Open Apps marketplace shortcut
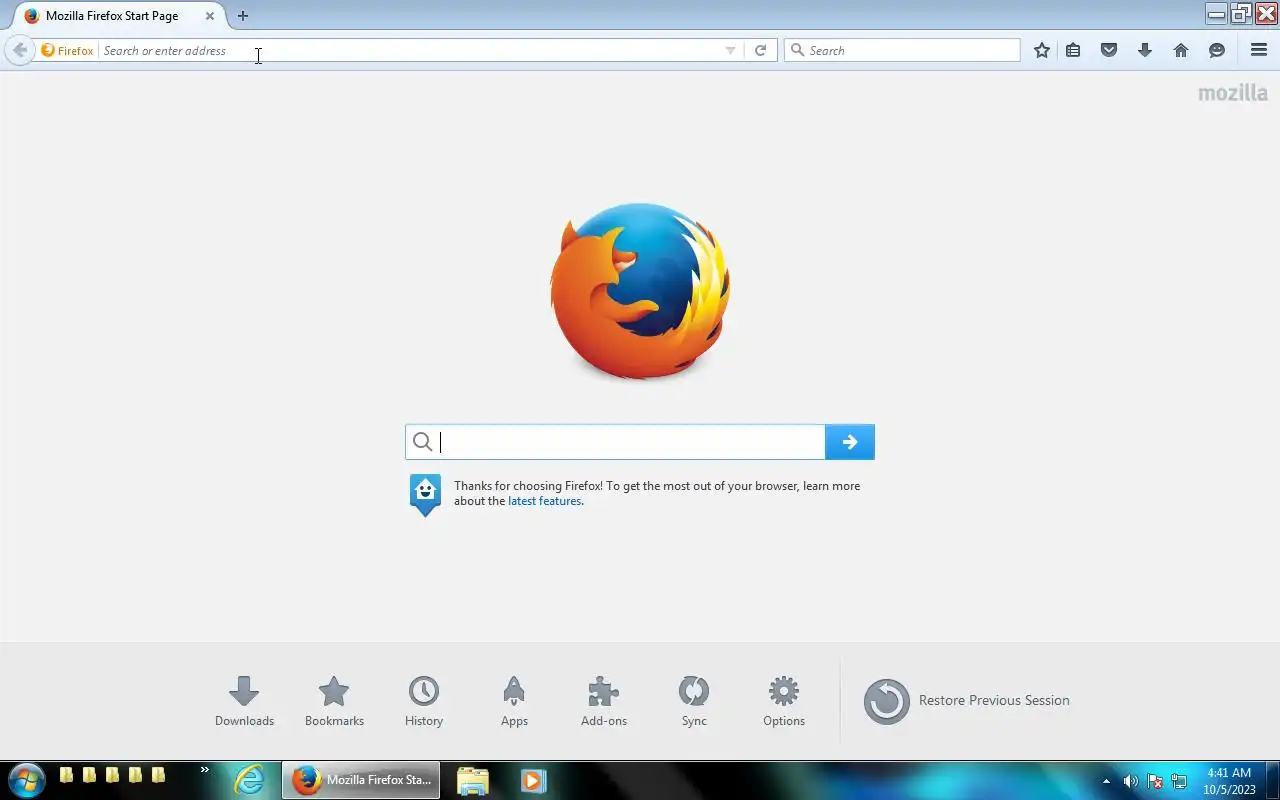The height and width of the screenshot is (800, 1280). pyautogui.click(x=514, y=701)
